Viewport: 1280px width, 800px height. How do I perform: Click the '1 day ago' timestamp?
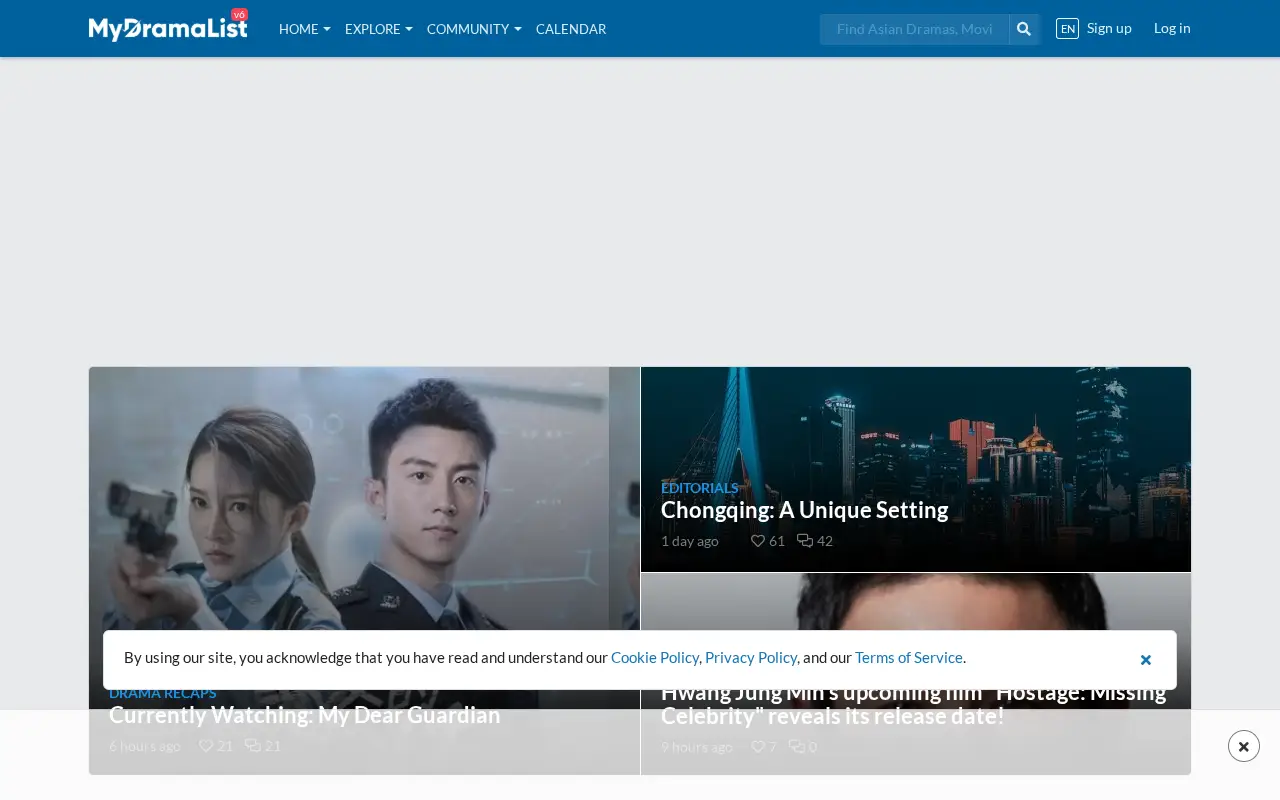tap(690, 541)
